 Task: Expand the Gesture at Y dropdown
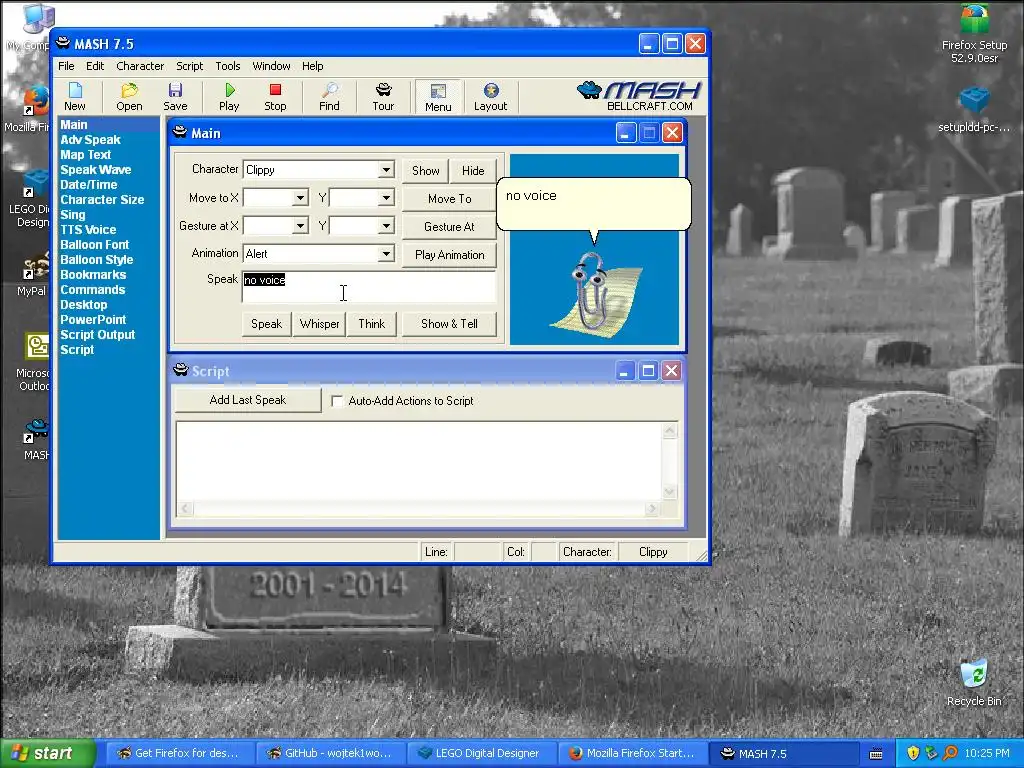click(386, 226)
